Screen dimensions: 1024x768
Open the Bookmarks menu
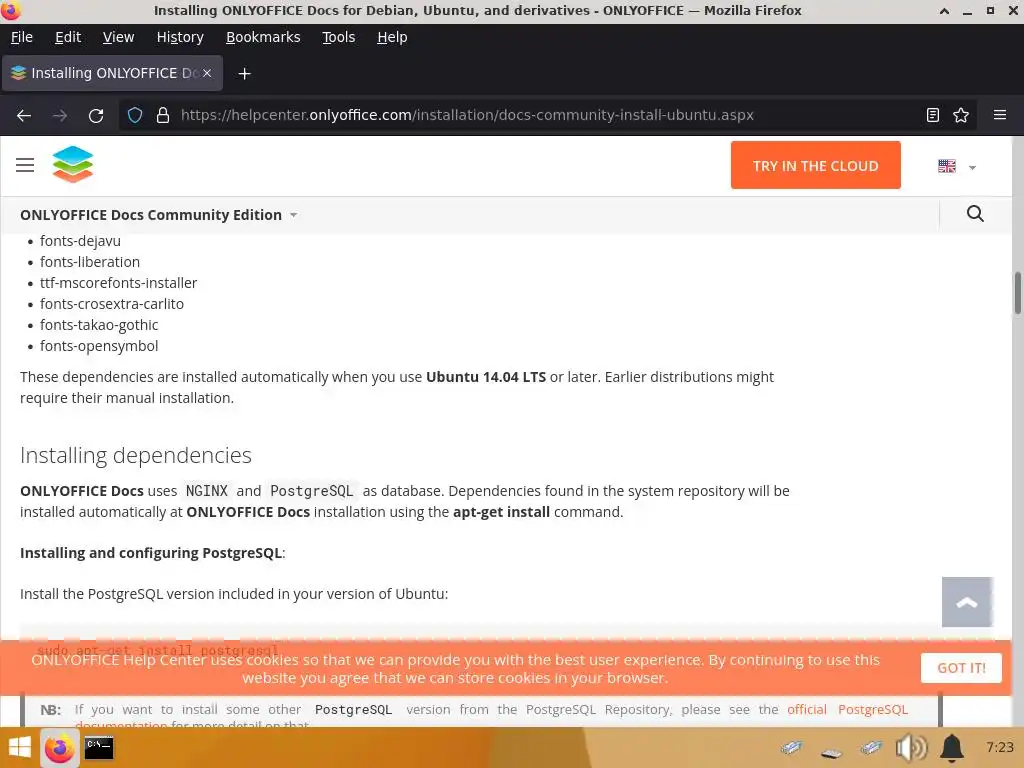263,37
